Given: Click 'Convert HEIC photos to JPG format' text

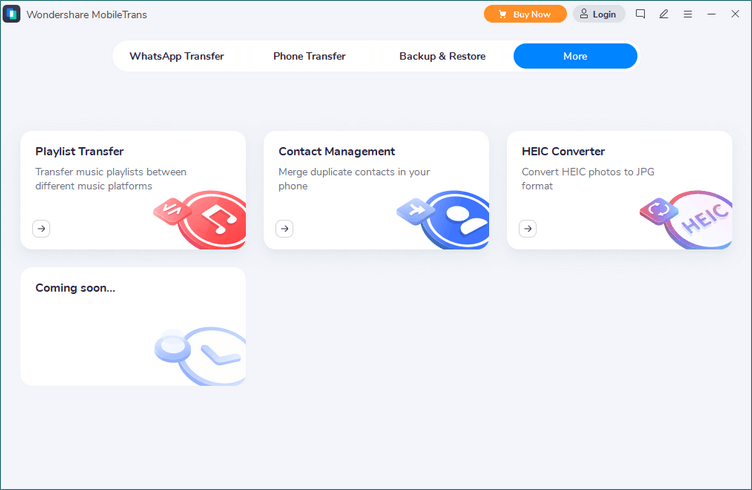Looking at the screenshot, I should [588, 179].
